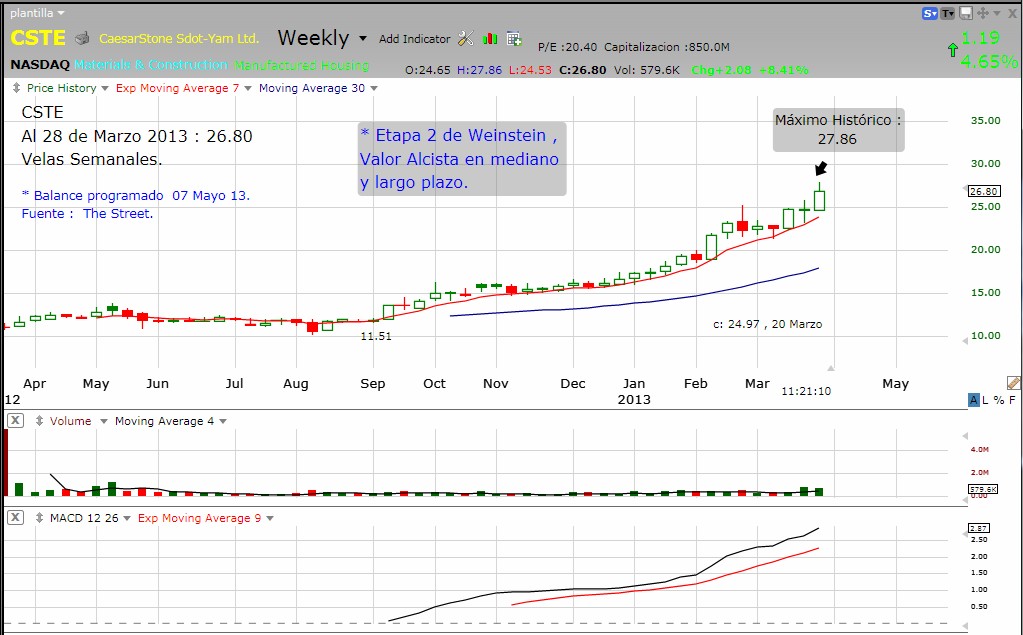The height and width of the screenshot is (635, 1023).
Task: Click the blue S dropdown icon
Action: [x=930, y=13]
